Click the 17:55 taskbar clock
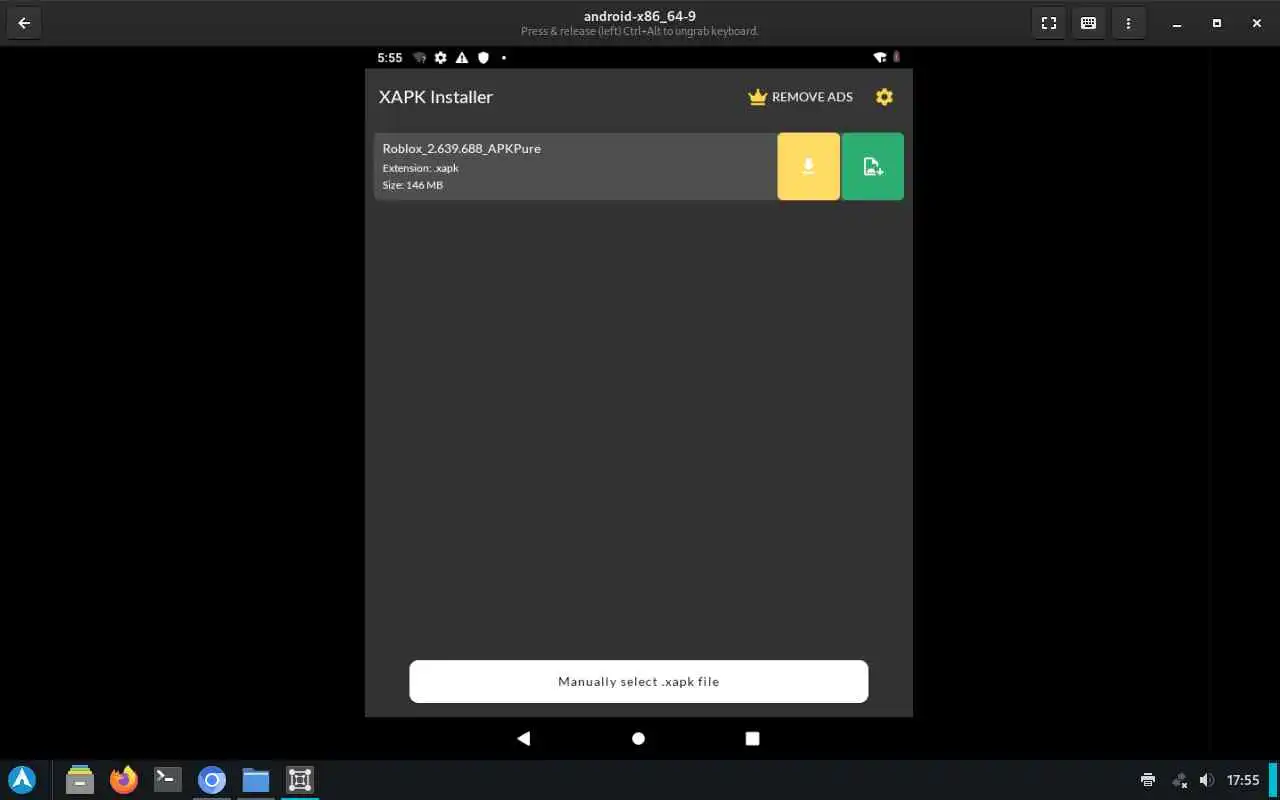1280x800 pixels. coord(1243,780)
